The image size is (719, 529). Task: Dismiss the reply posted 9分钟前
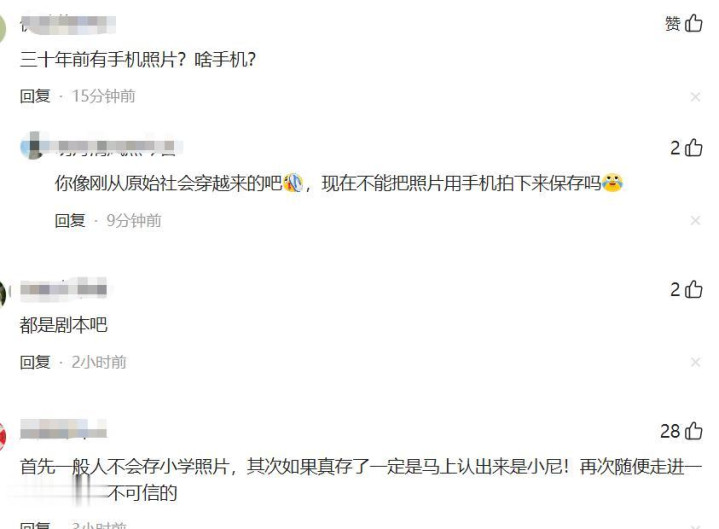695,220
